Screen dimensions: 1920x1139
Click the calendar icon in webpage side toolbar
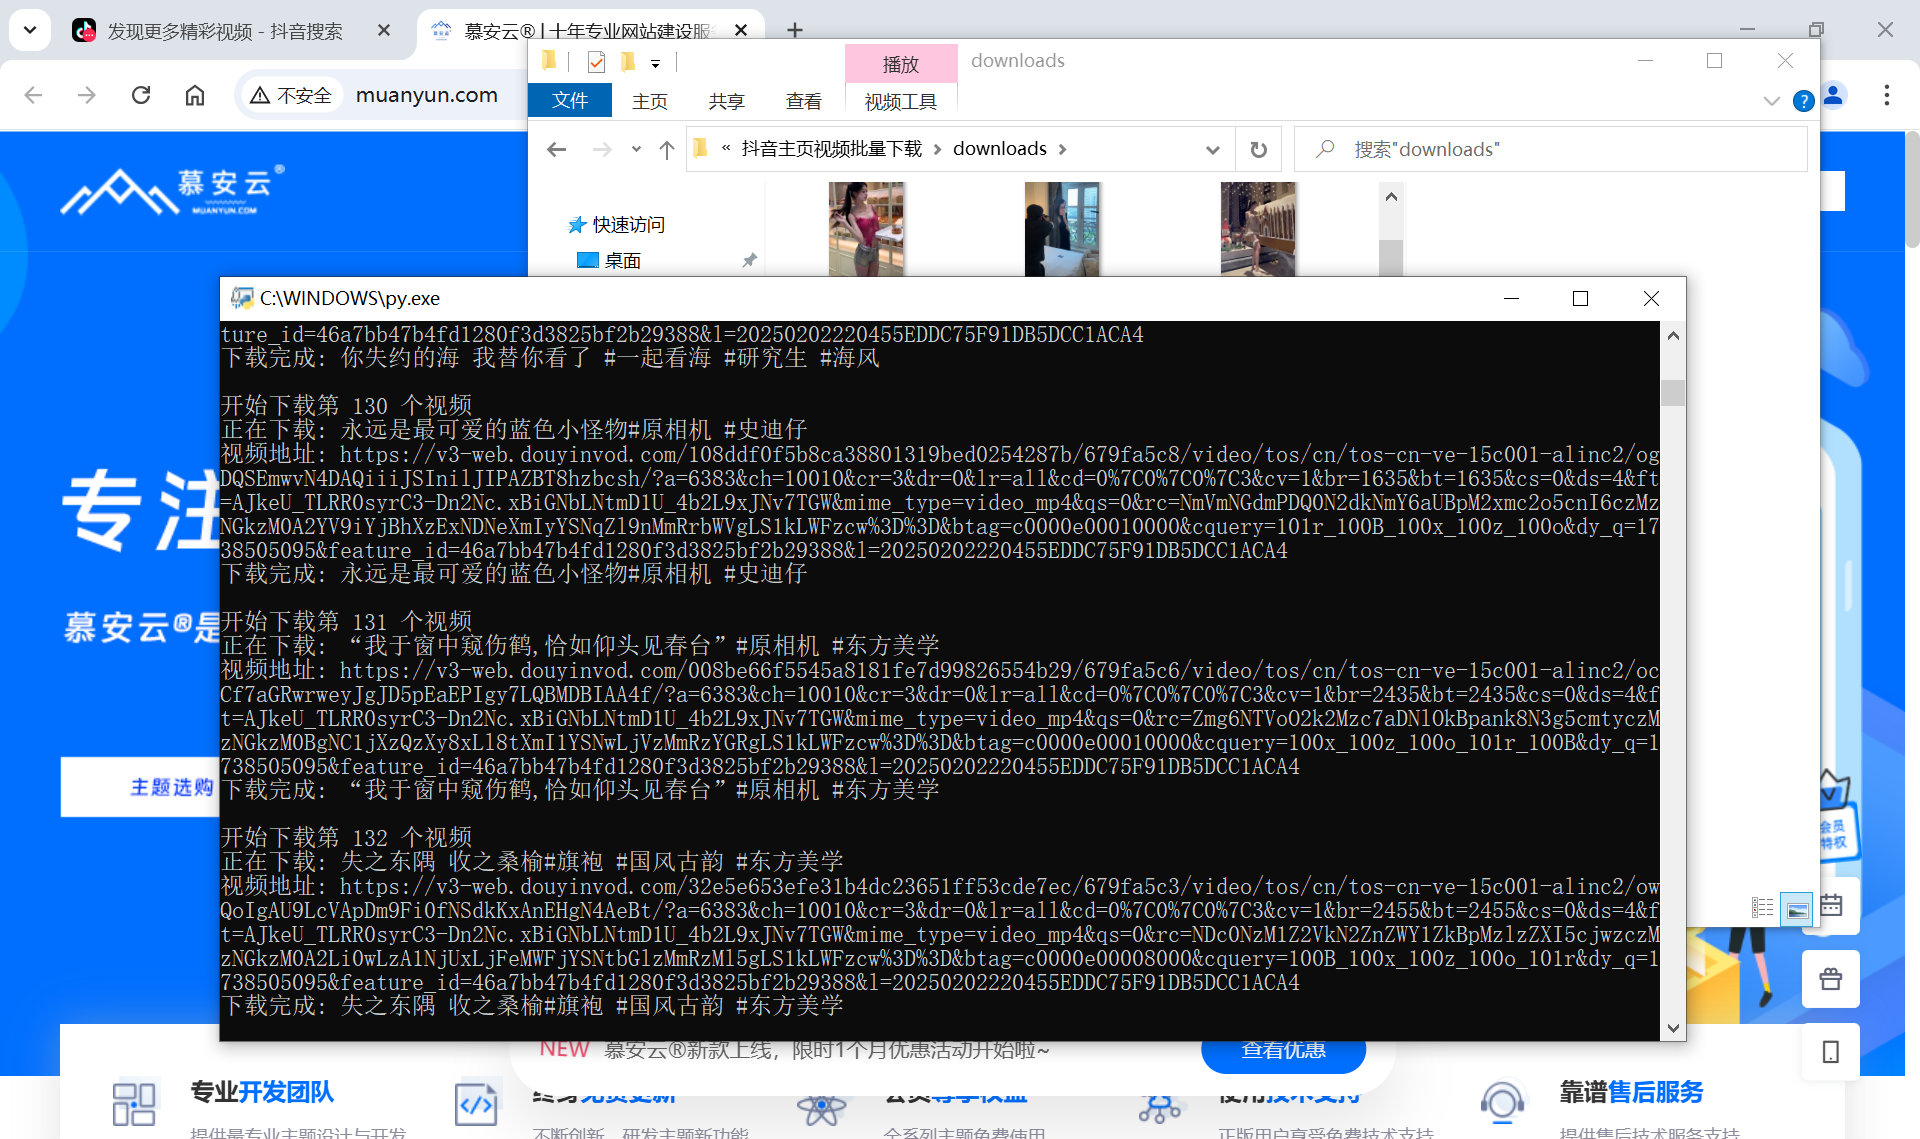click(x=1831, y=906)
